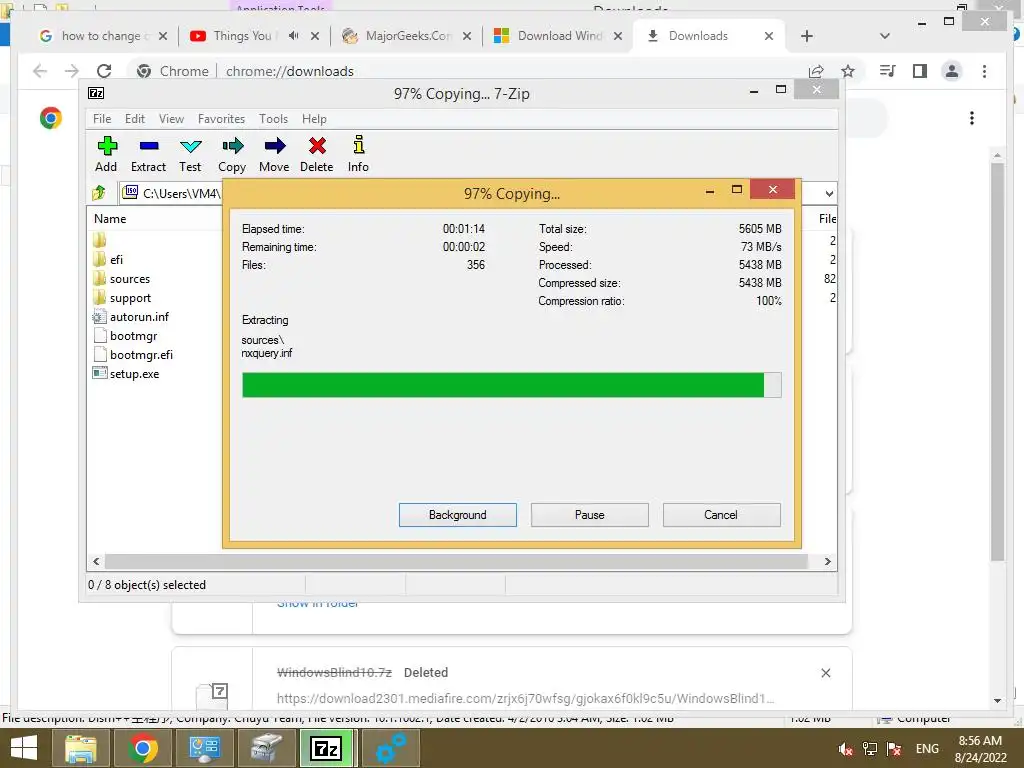Switch to the MajorGeeks.Com tab

405,36
